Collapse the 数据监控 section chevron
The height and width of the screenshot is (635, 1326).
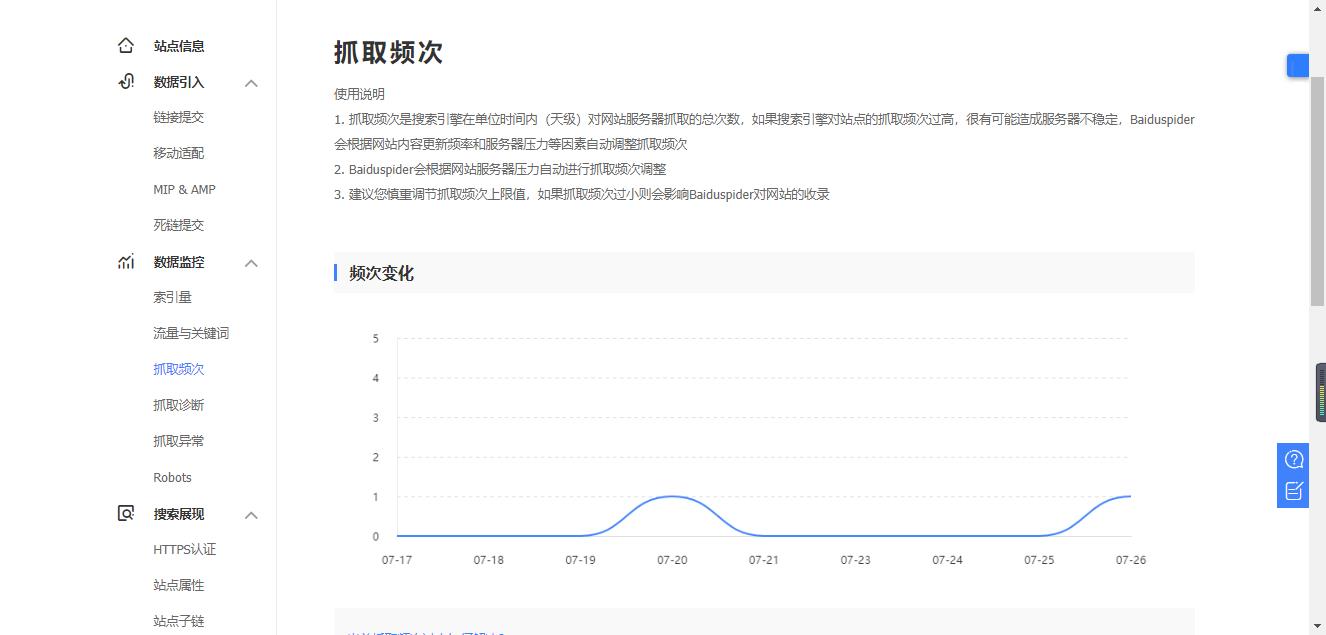[x=251, y=263]
